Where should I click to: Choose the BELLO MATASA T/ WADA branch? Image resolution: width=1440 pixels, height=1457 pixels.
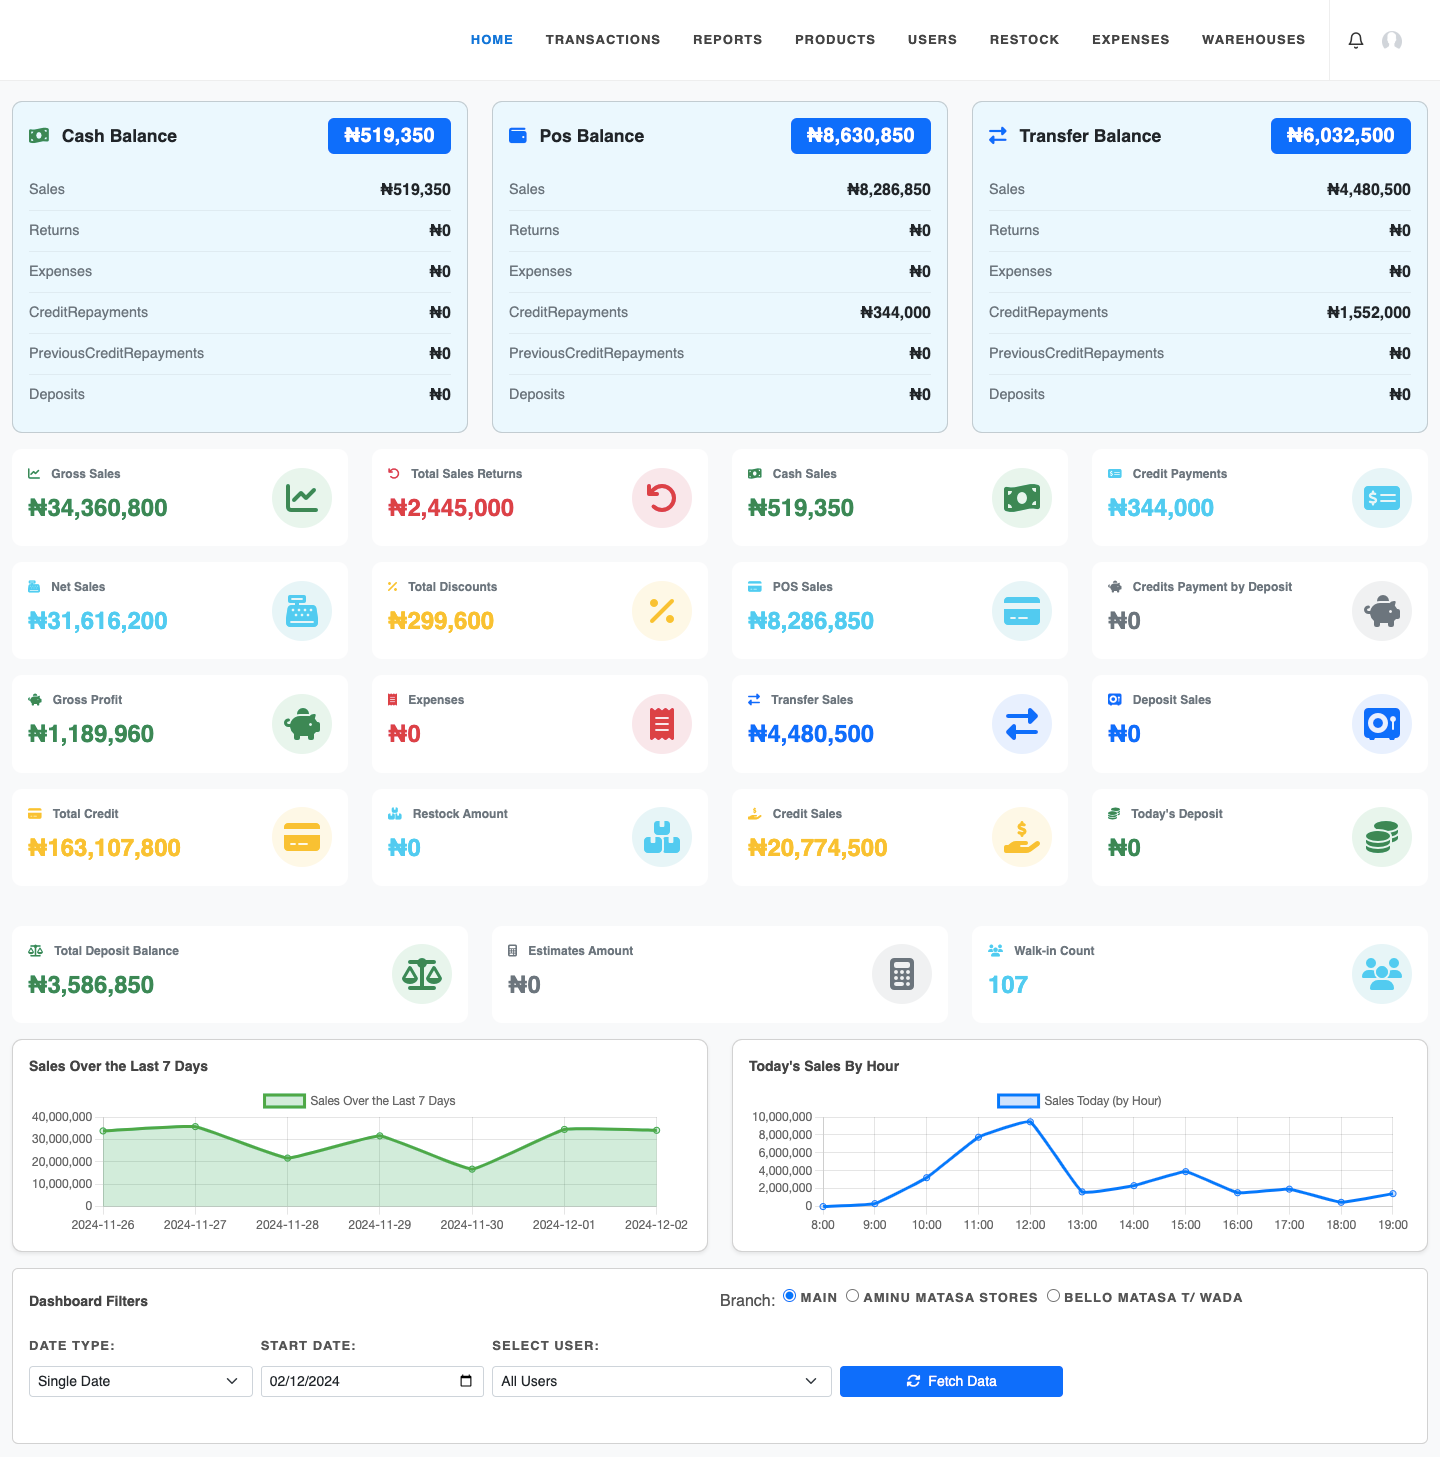(x=1053, y=1295)
